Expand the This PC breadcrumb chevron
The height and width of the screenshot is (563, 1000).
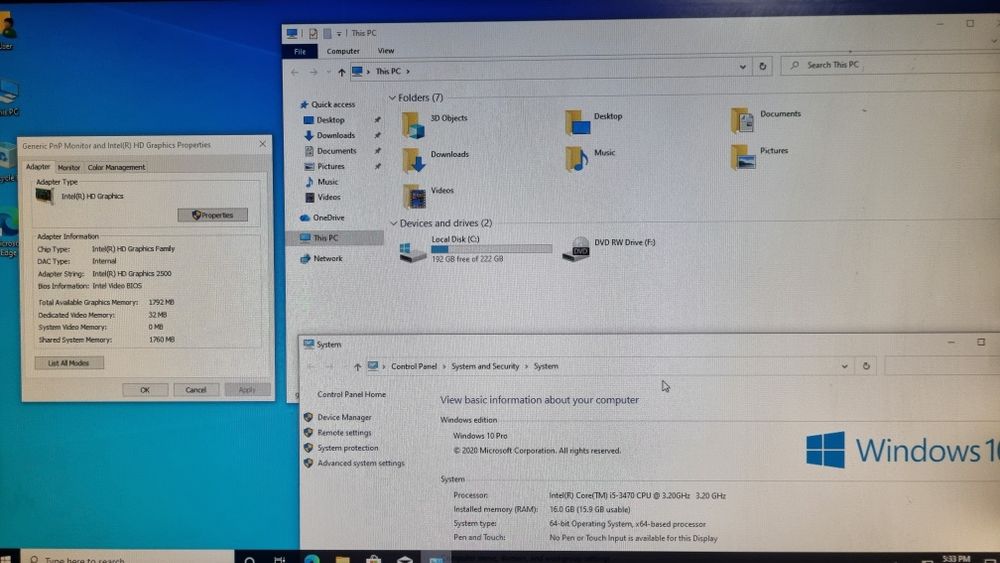(408, 71)
